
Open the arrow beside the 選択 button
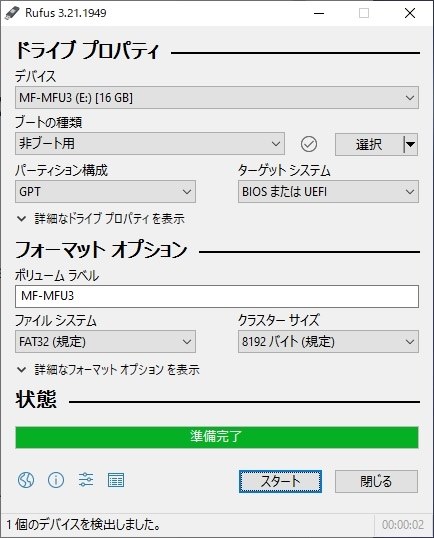[410, 144]
